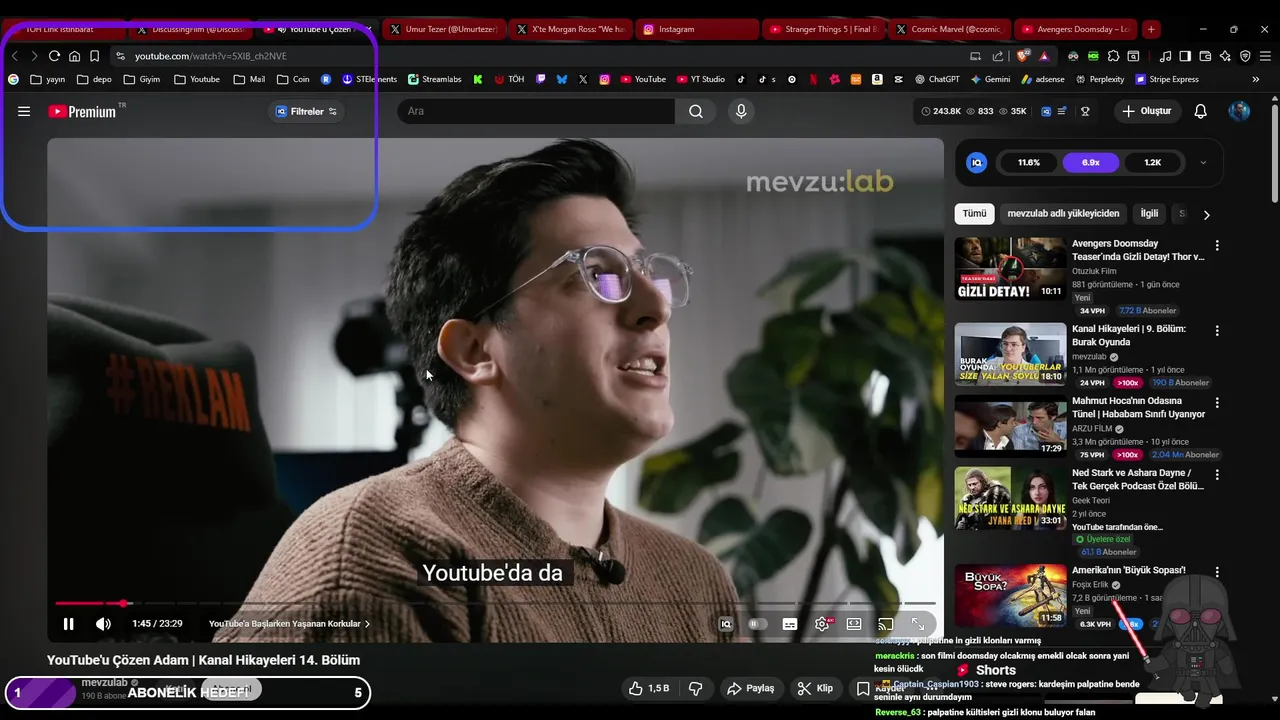Enter fullscreen mode
Screen dimensions: 1280x720
pos(917,624)
